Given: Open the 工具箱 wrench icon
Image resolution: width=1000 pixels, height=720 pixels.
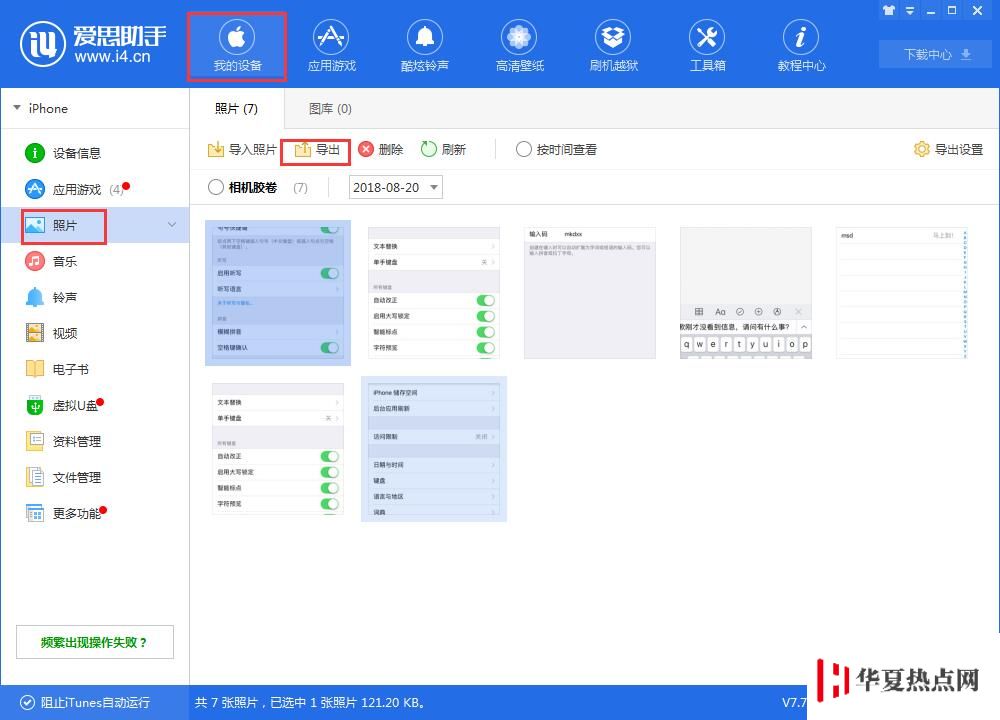Looking at the screenshot, I should [707, 47].
